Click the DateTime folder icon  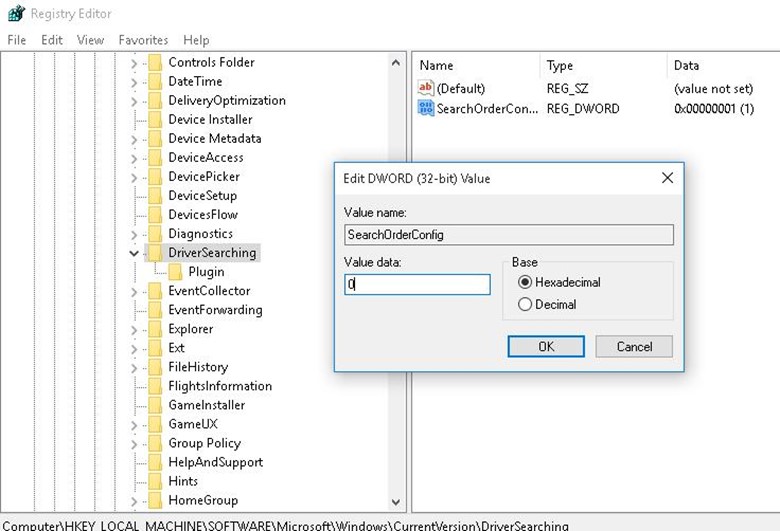click(155, 81)
